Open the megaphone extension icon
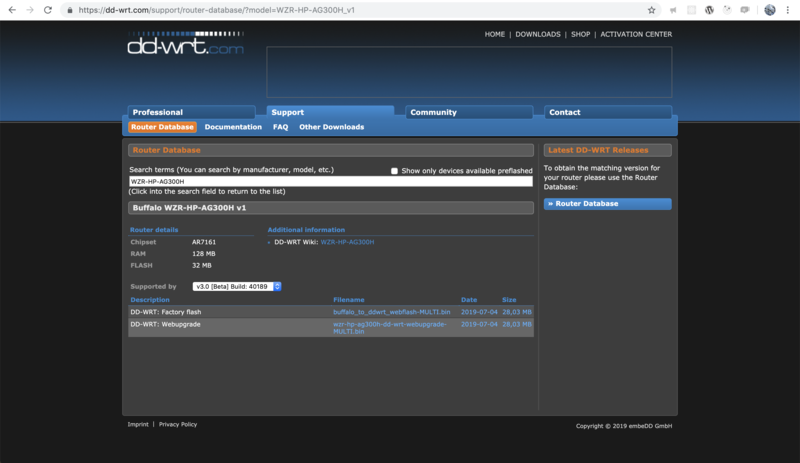 click(x=673, y=10)
